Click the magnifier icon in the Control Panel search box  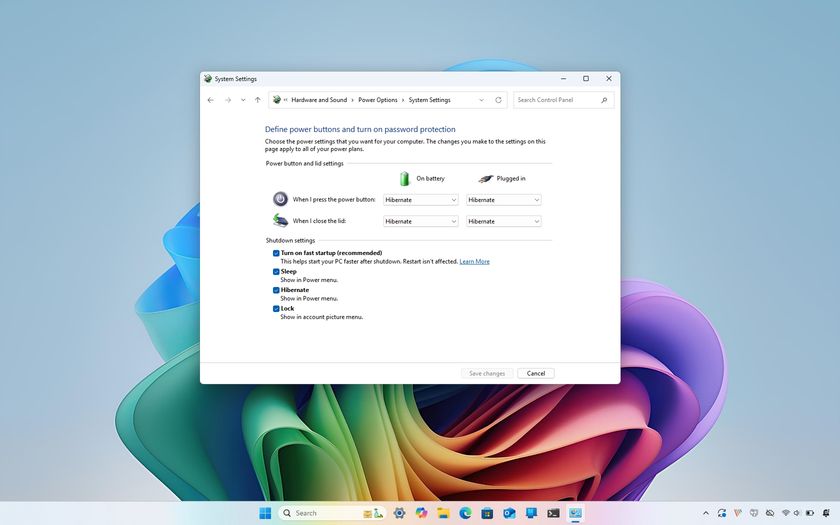pos(604,100)
